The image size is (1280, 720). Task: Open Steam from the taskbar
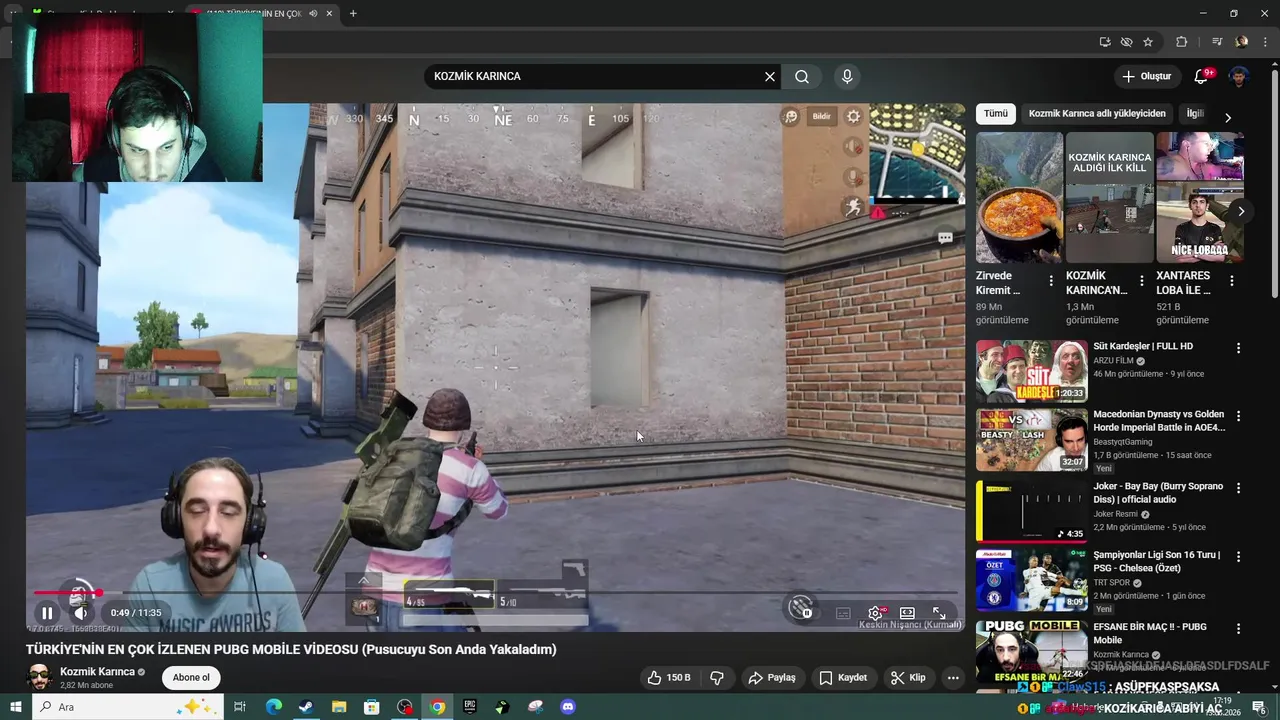306,707
